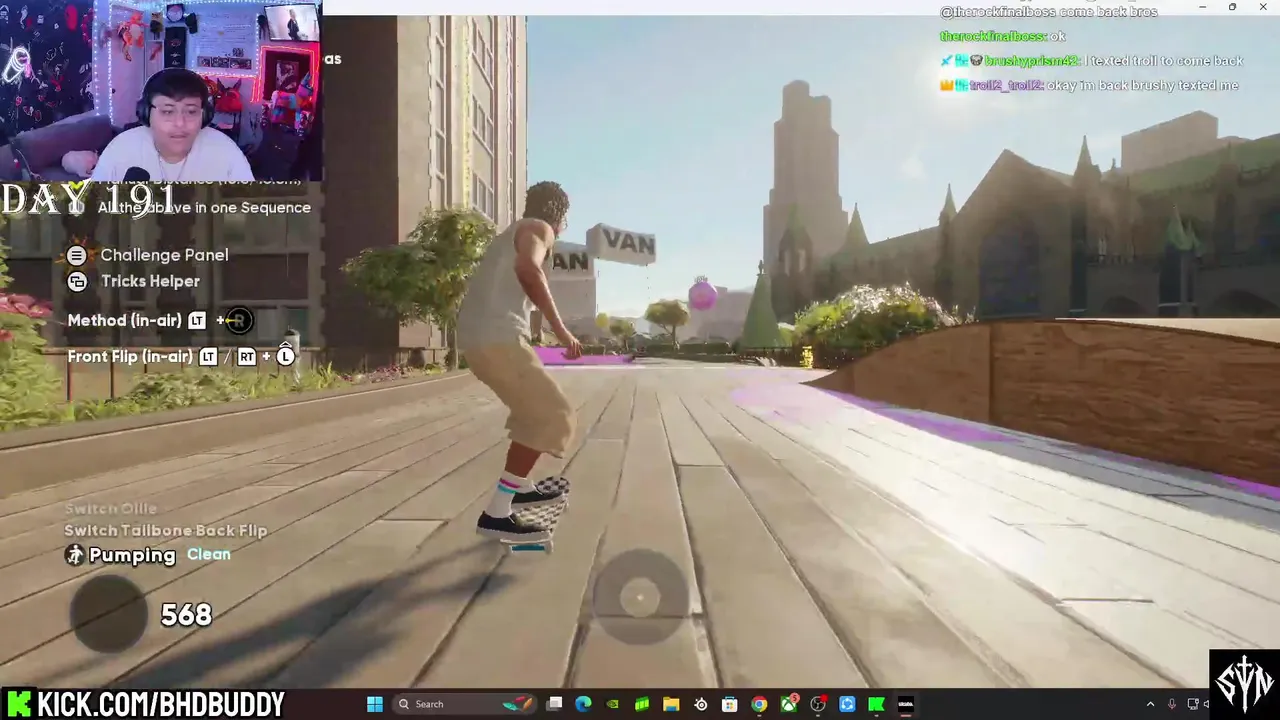
Task: Open the SteelSeries app in the taskbar
Action: coord(701,704)
